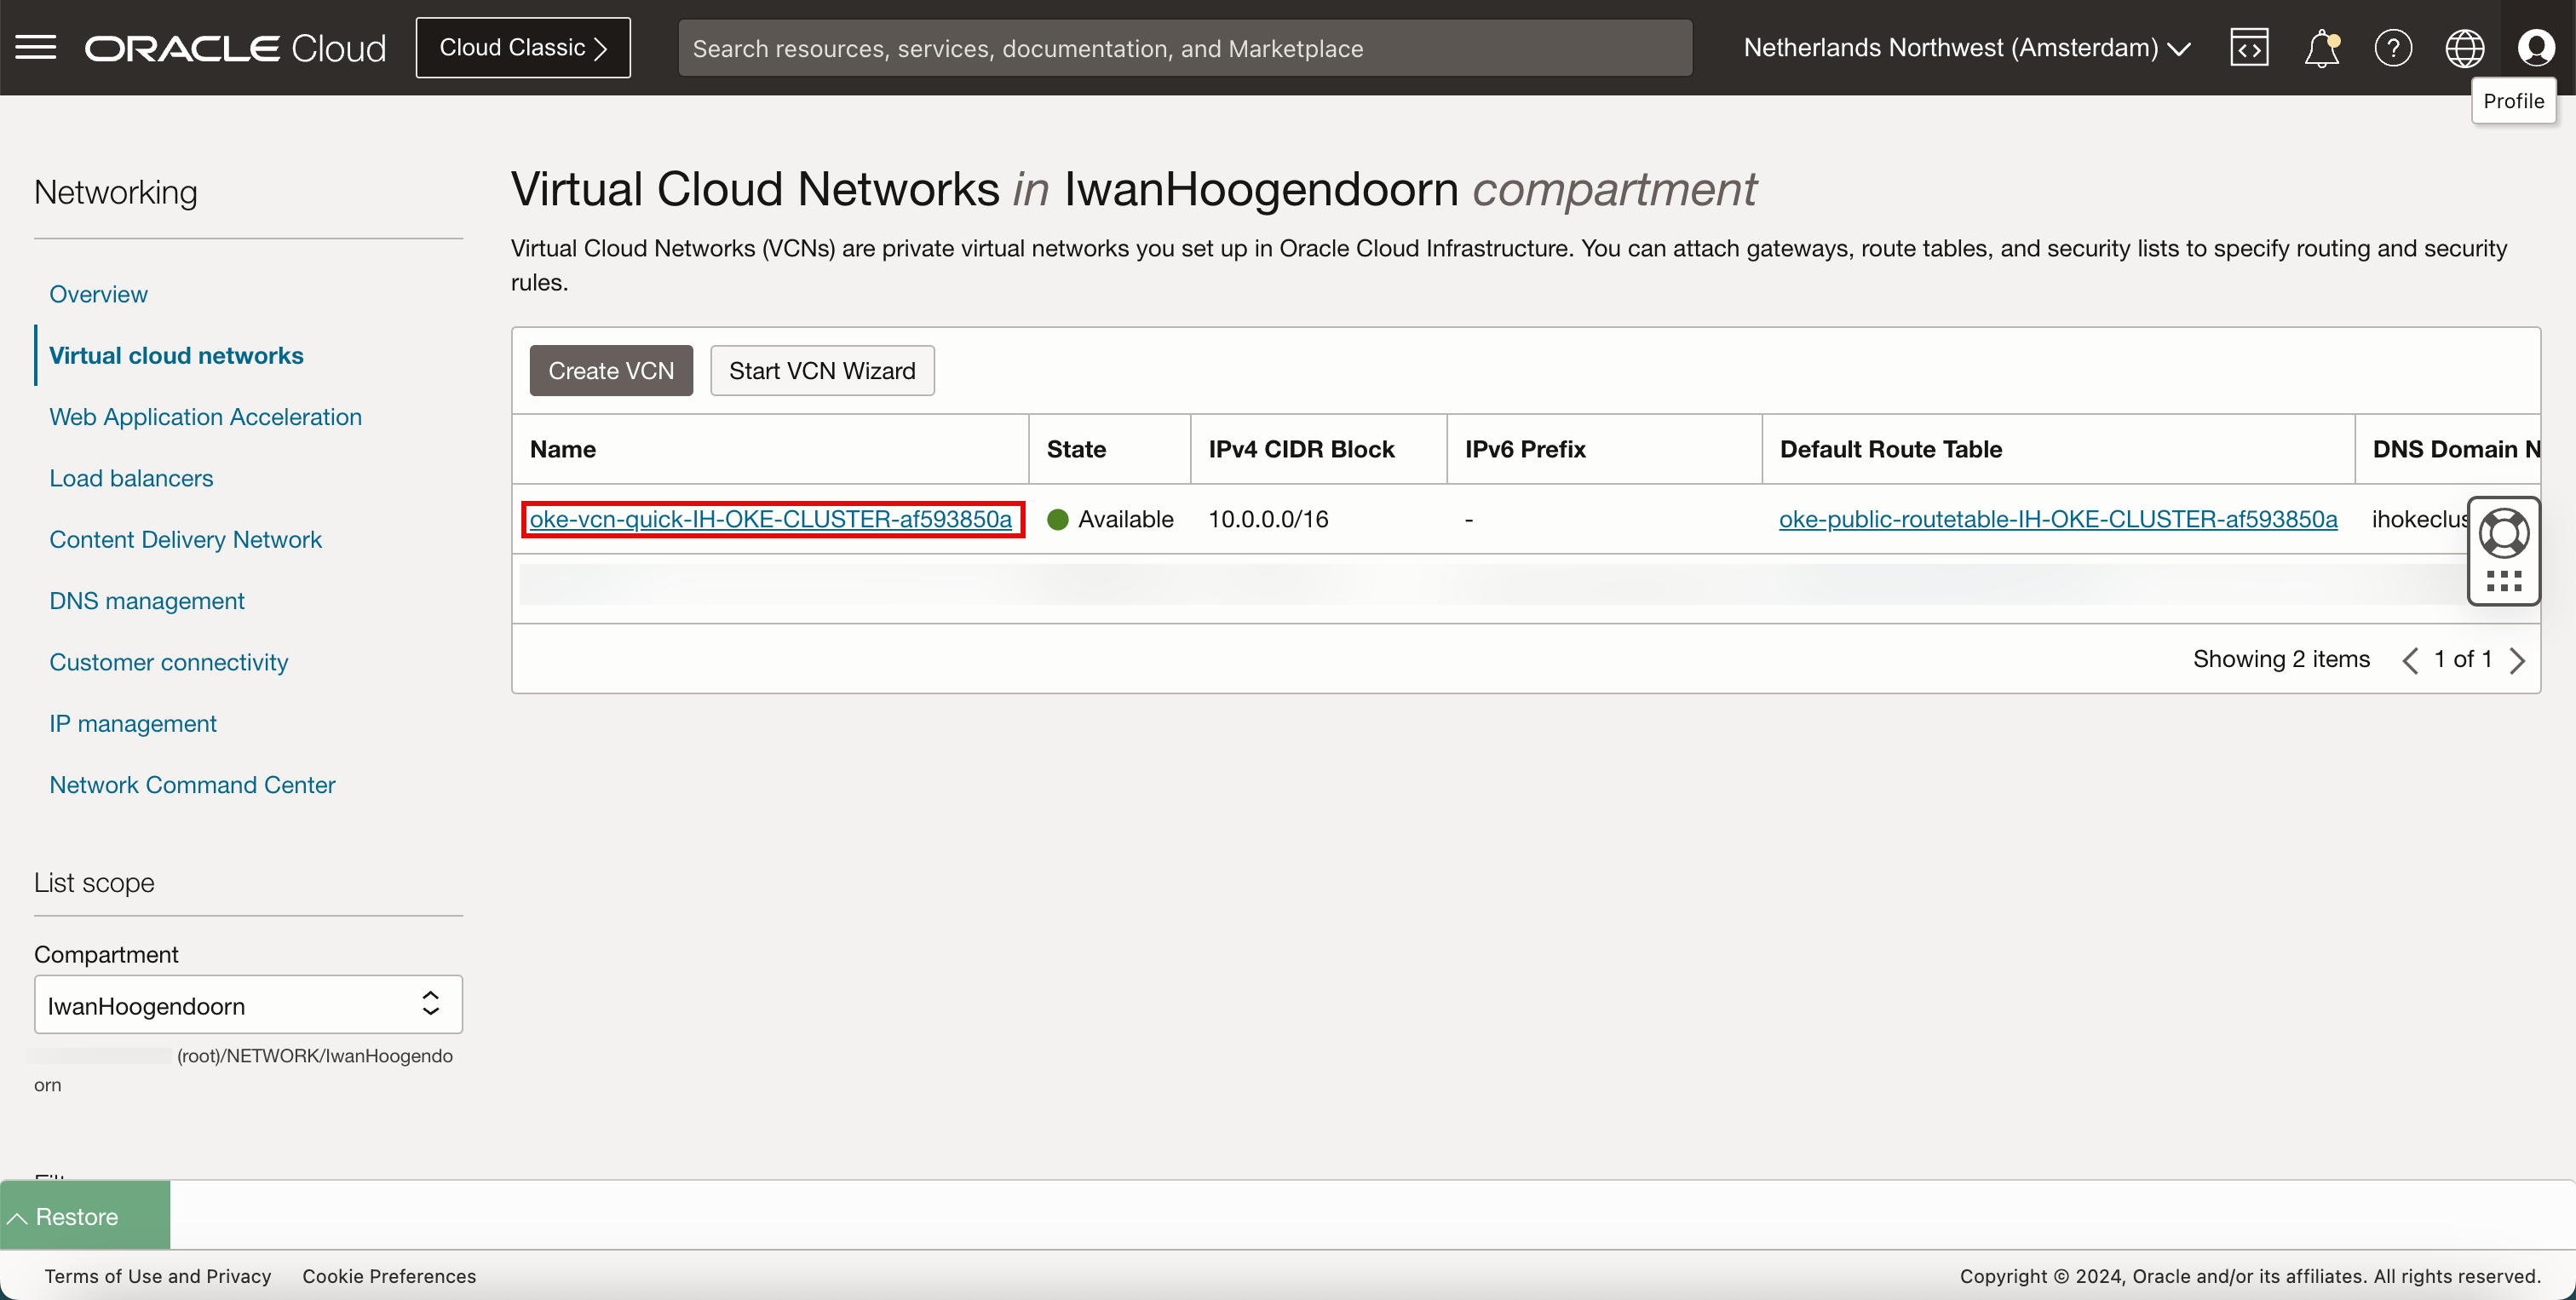Viewport: 2576px width, 1300px height.
Task: Open Network Command Center menu item
Action: click(x=192, y=784)
